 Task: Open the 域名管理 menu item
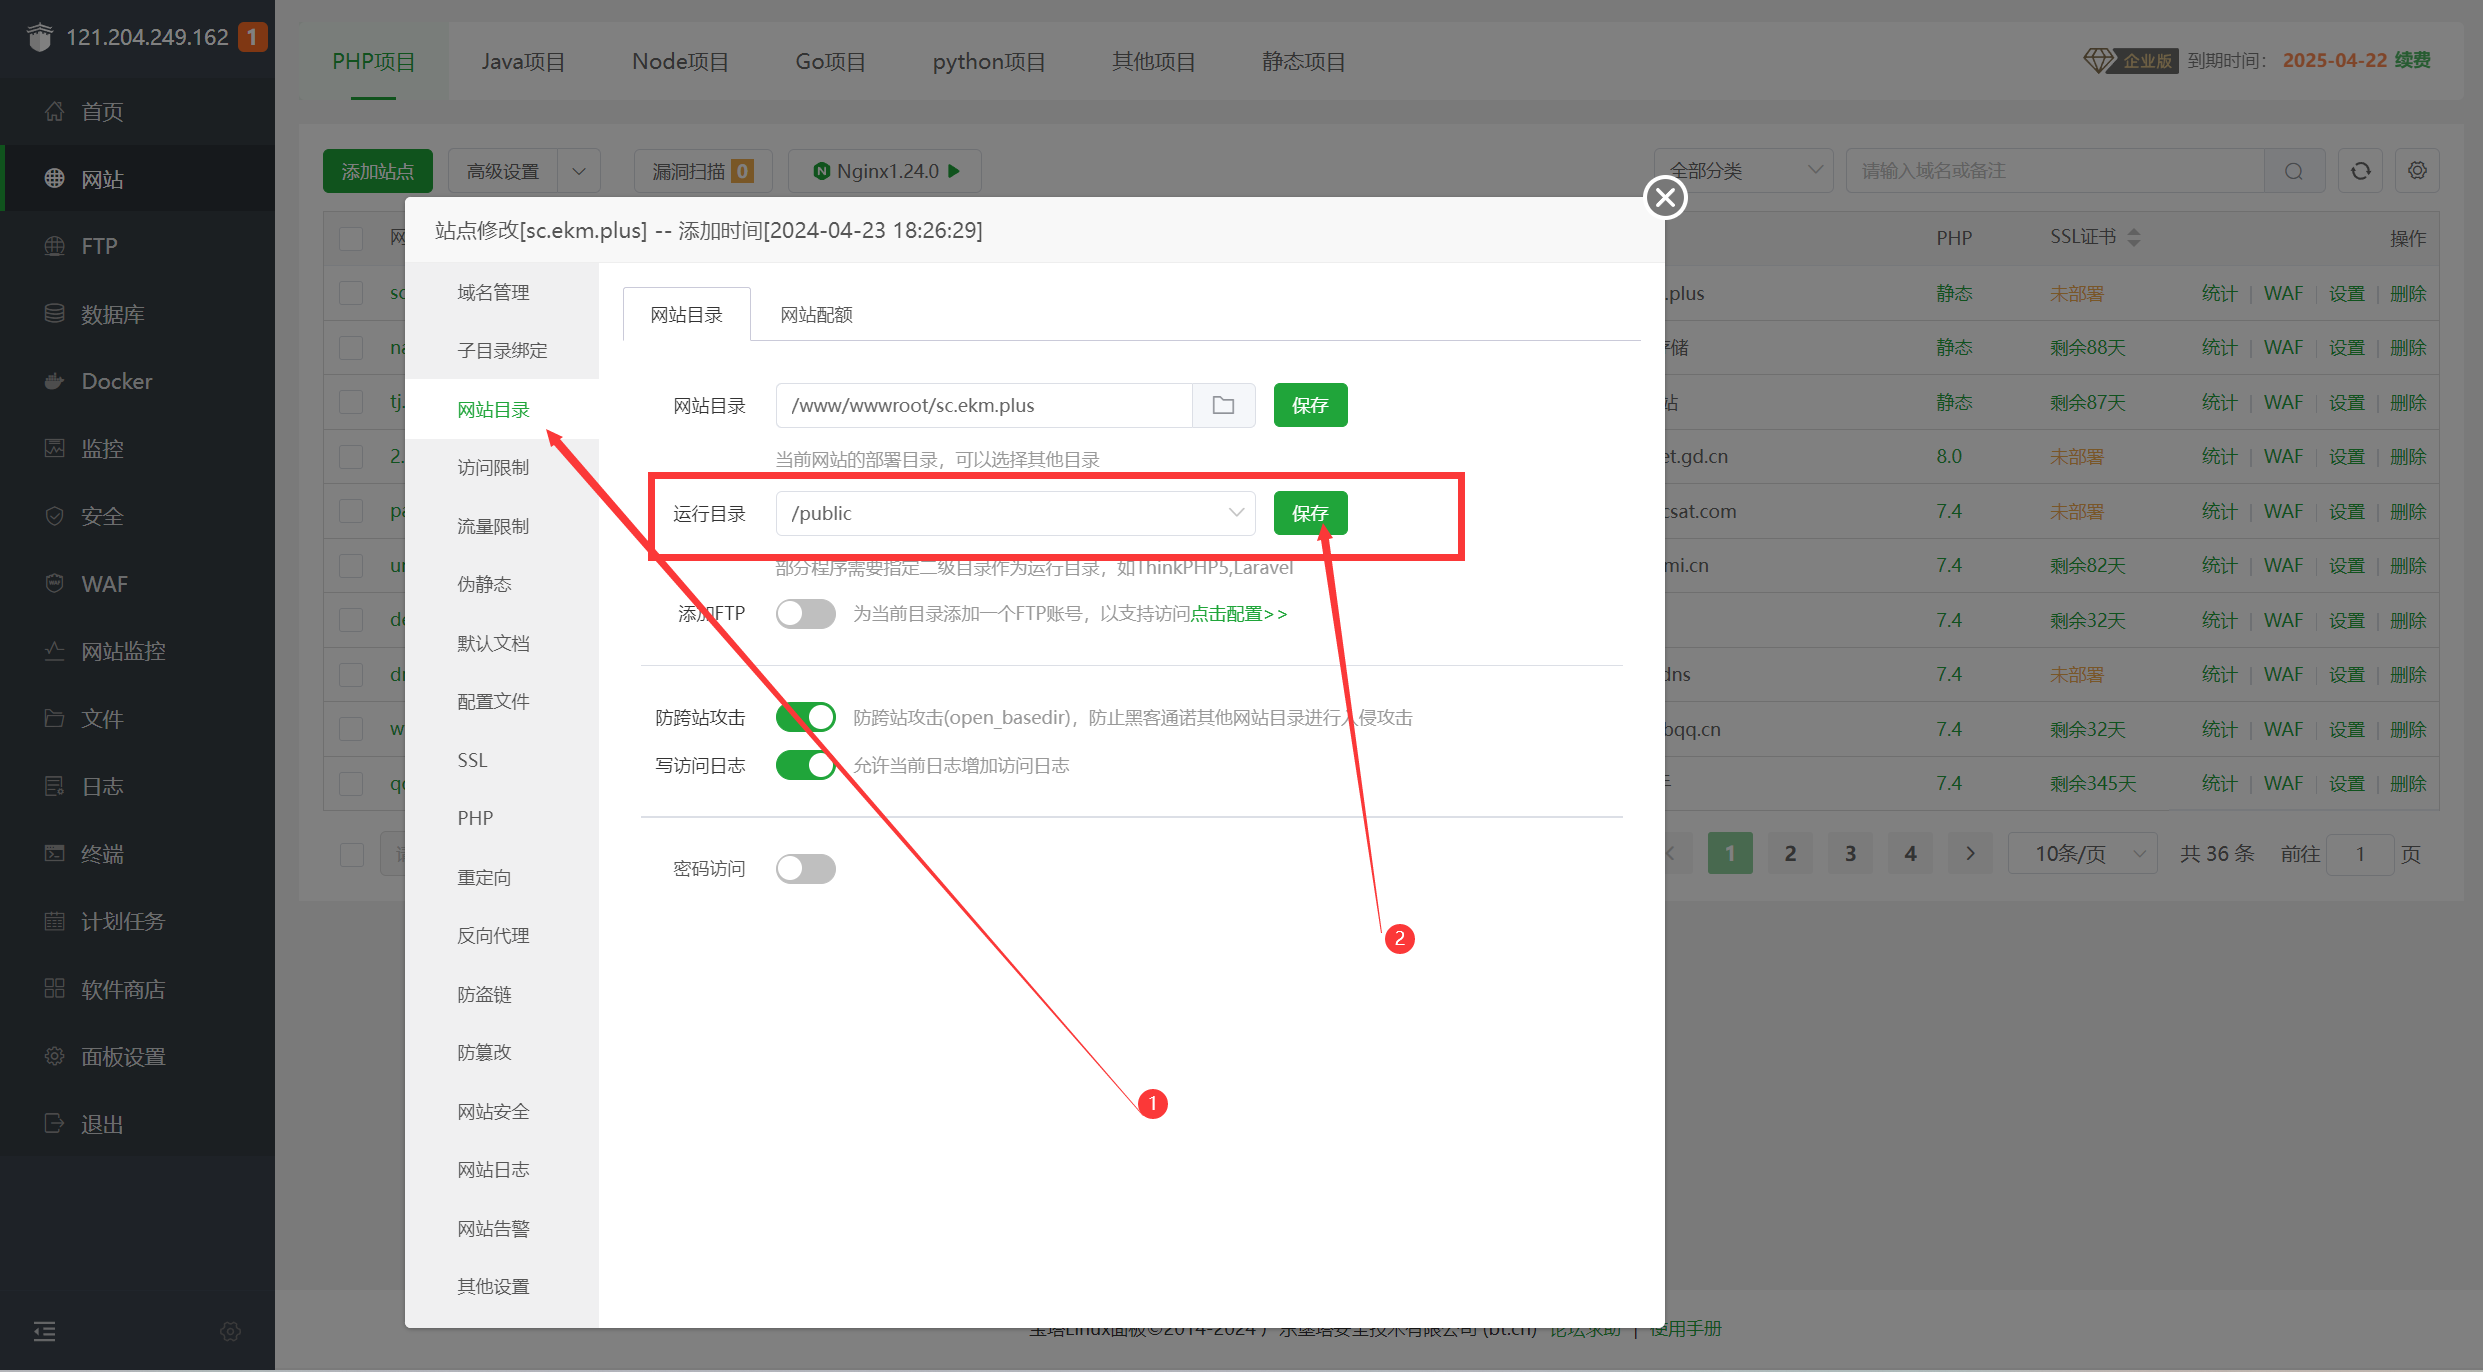[493, 292]
